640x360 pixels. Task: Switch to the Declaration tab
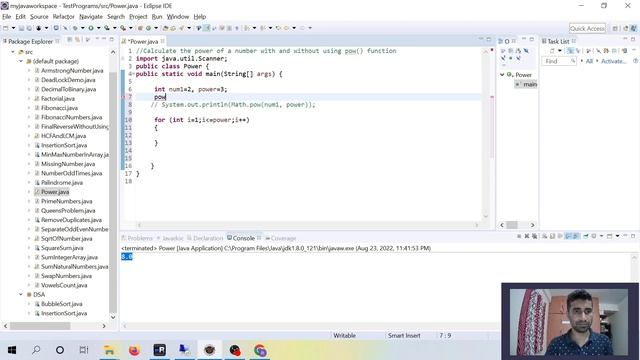point(205,238)
